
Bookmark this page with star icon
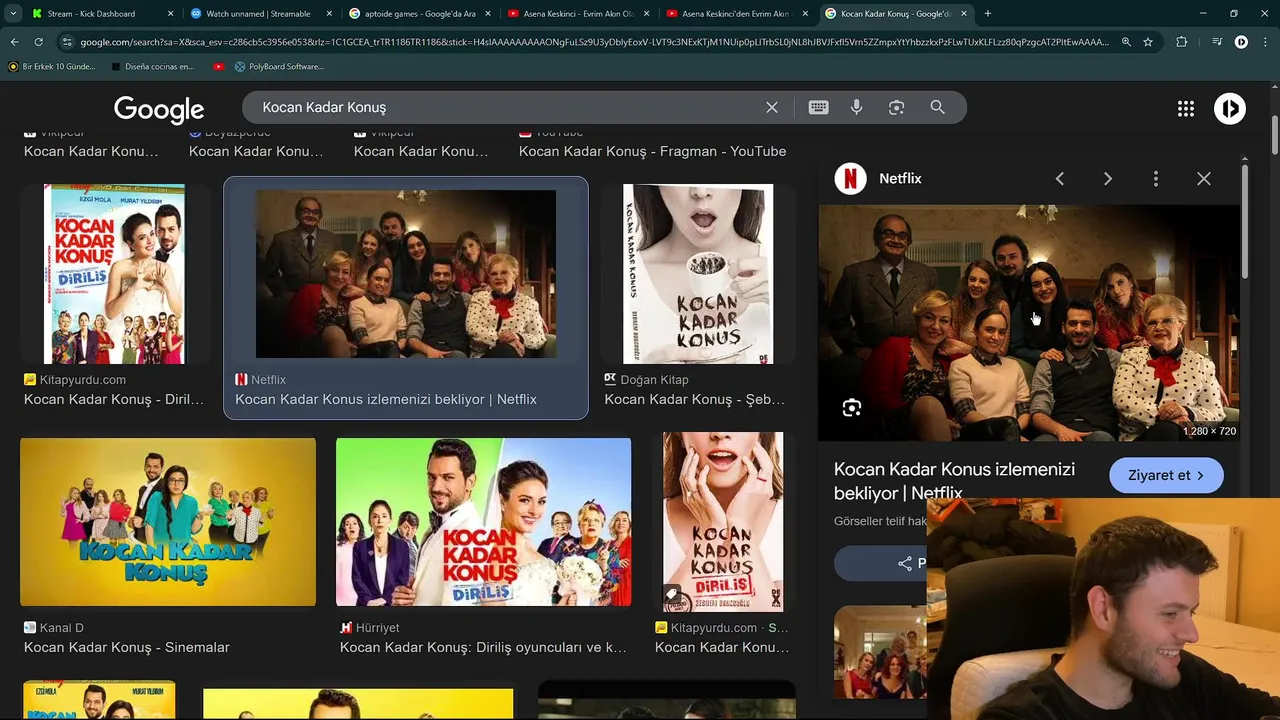coord(1148,42)
